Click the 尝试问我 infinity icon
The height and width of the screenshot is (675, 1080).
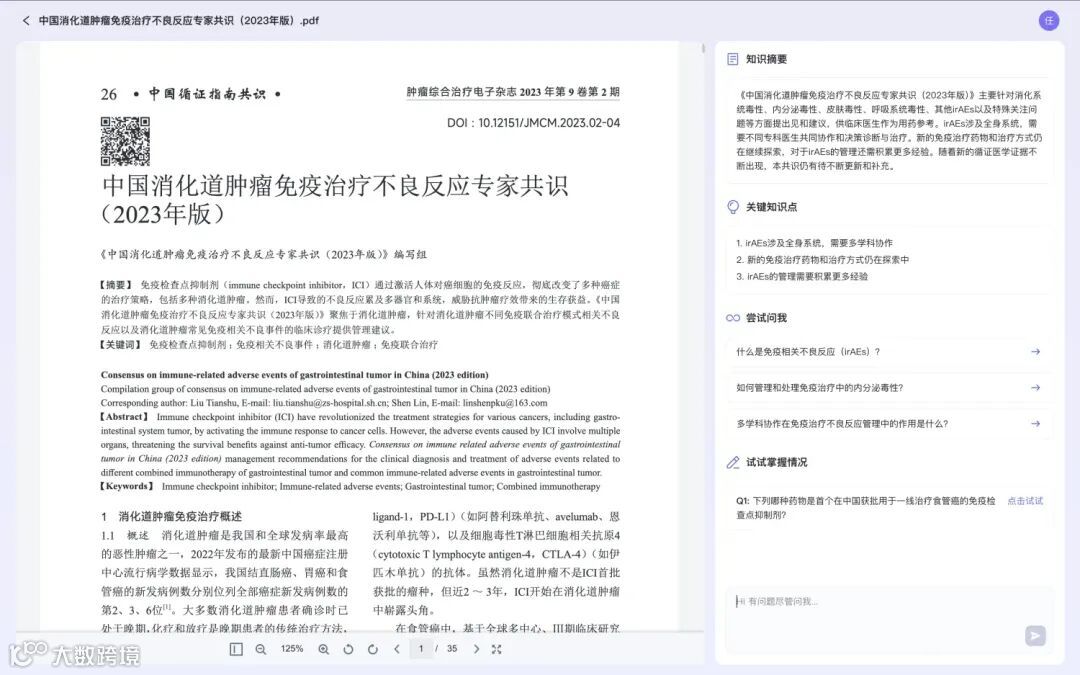733,318
